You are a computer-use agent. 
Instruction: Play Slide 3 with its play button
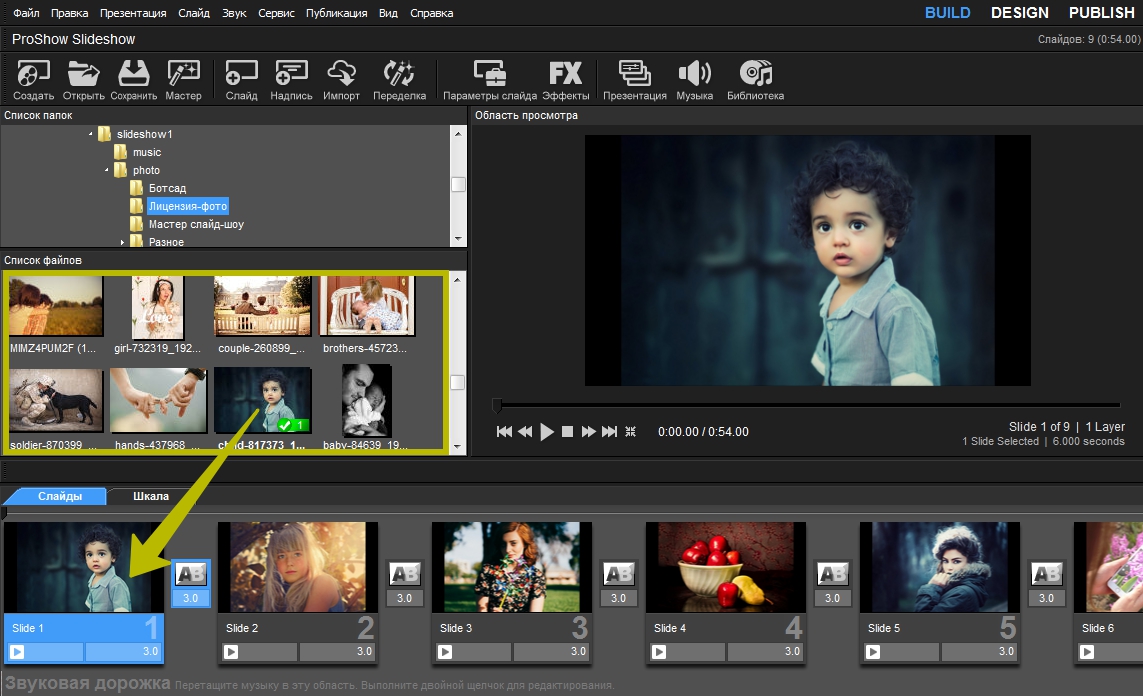point(445,652)
